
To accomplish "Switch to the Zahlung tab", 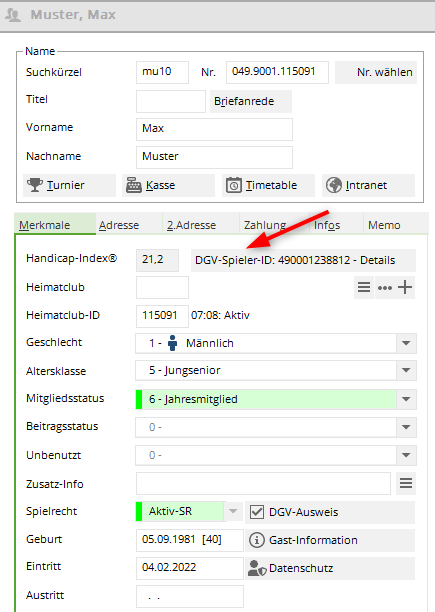I will point(265,225).
